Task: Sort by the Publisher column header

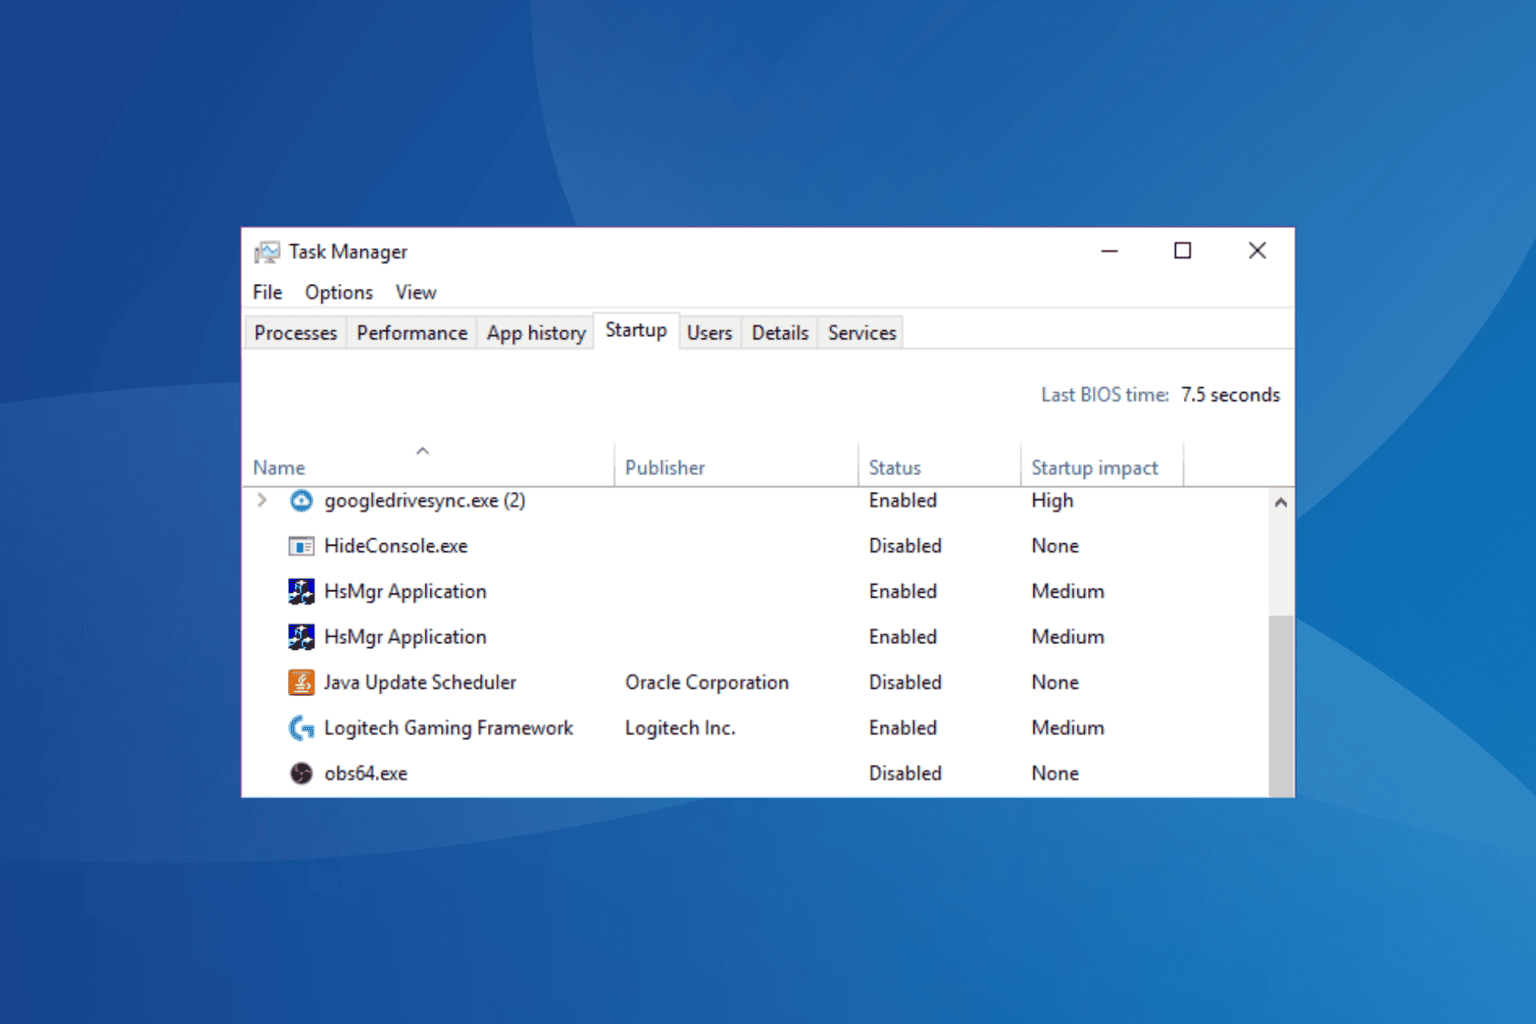Action: [736, 466]
